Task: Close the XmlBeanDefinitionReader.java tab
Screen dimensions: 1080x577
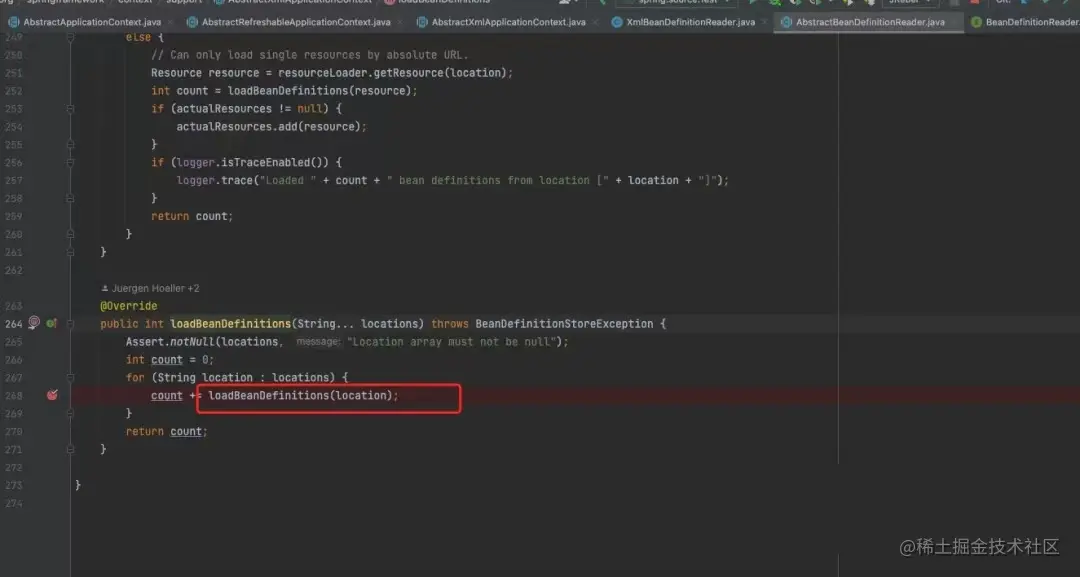Action: pos(765,22)
